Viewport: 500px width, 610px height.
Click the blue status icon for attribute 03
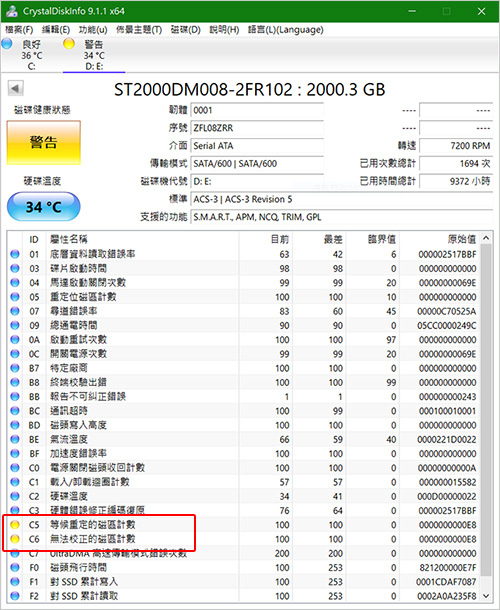[x=15, y=268]
